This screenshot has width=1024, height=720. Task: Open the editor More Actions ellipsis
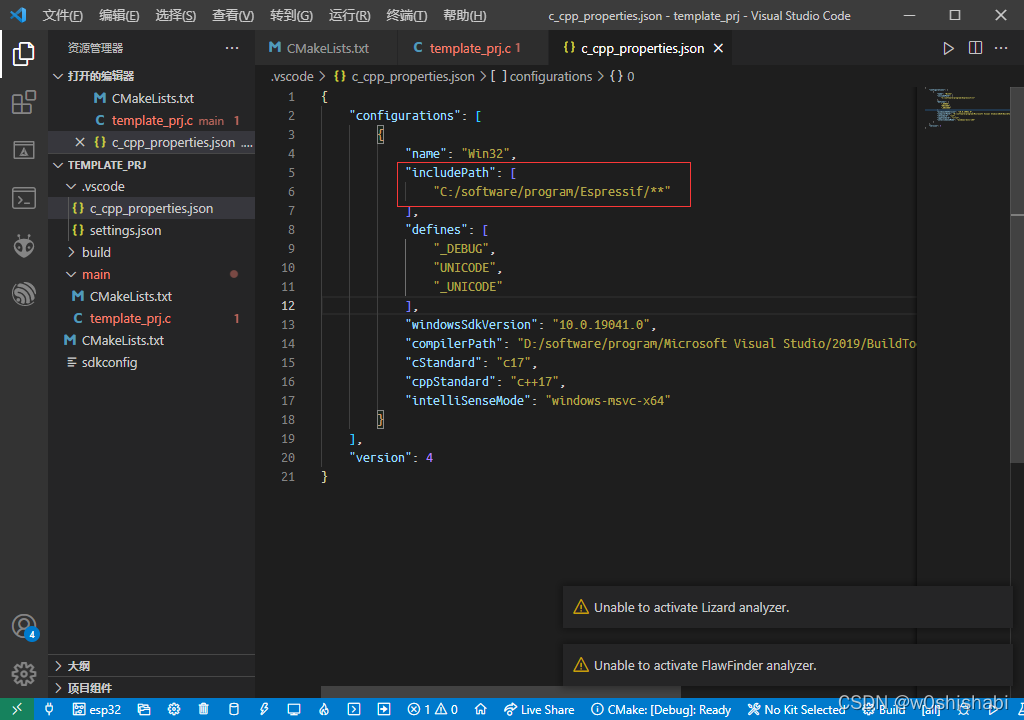click(x=1001, y=48)
